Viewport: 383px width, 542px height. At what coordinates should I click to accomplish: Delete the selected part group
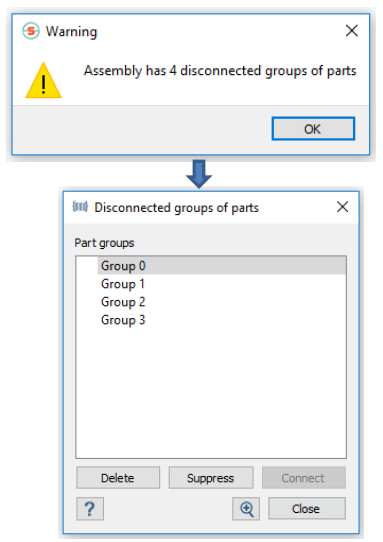click(118, 478)
